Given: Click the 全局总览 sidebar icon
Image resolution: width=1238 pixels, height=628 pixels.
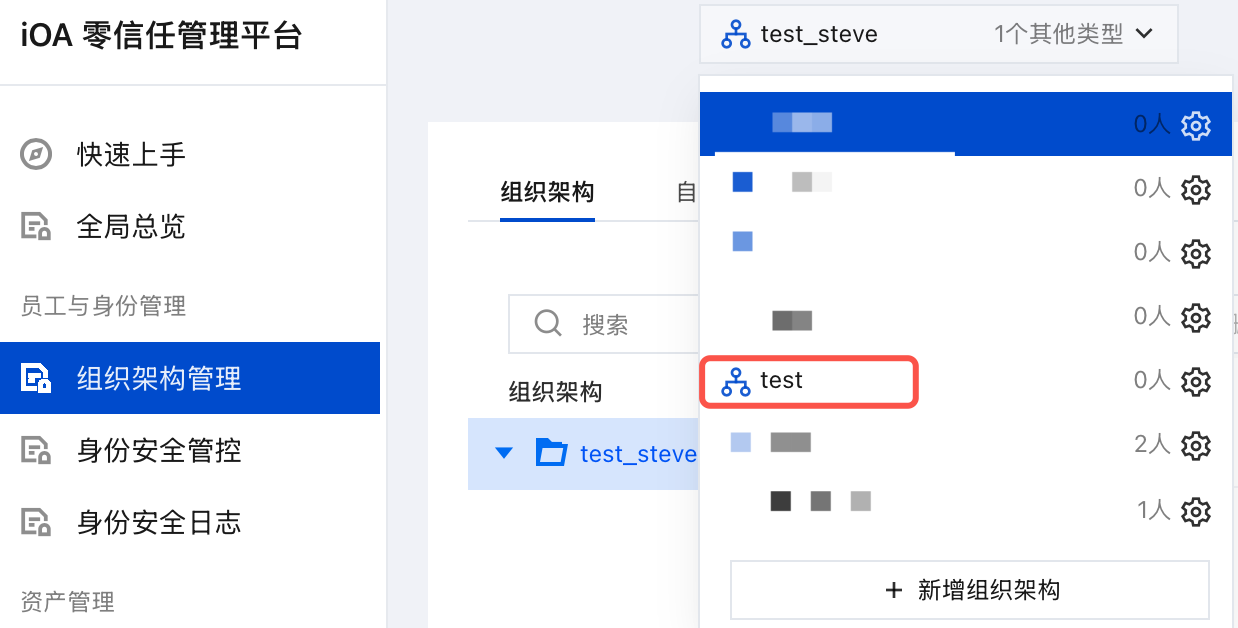Looking at the screenshot, I should (x=36, y=227).
